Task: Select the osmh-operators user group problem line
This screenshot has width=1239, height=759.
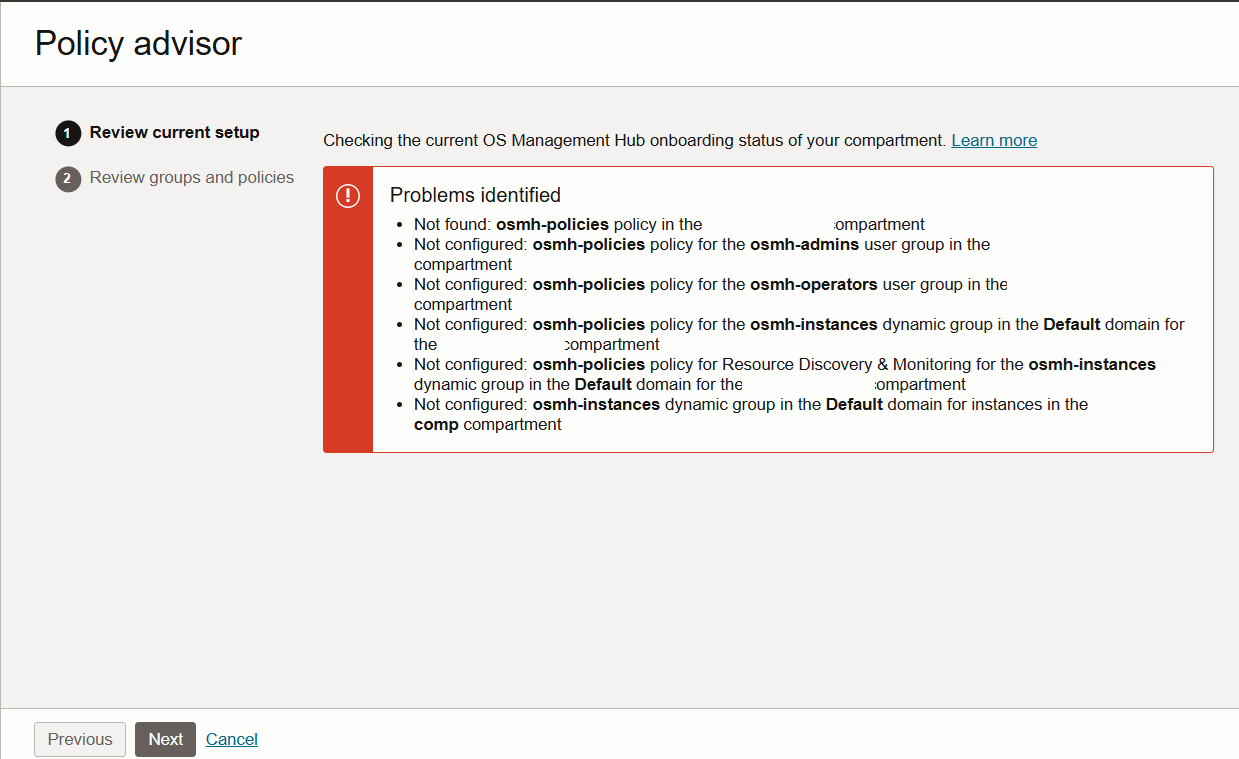Action: (711, 294)
